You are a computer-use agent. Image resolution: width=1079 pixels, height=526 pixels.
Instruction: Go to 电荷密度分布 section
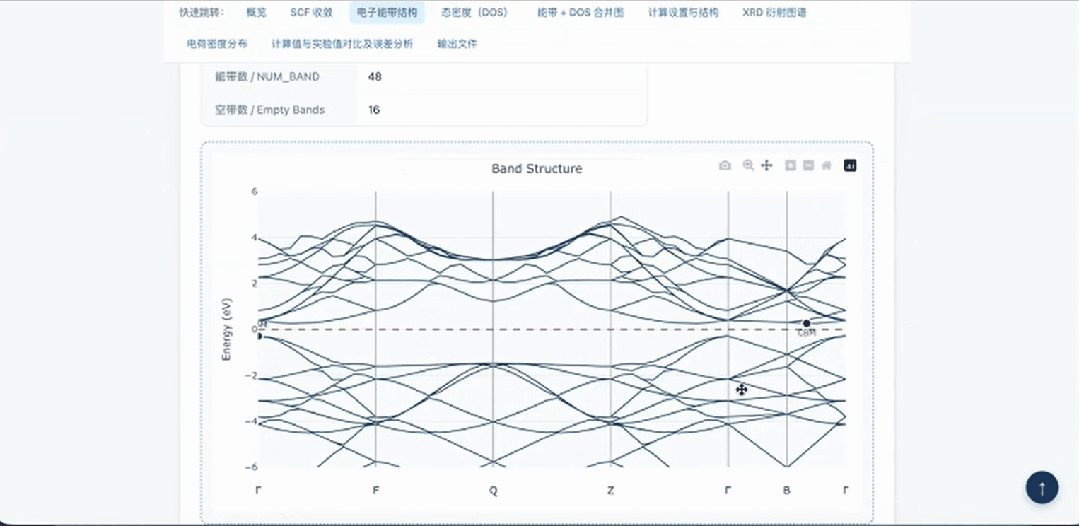(x=217, y=43)
